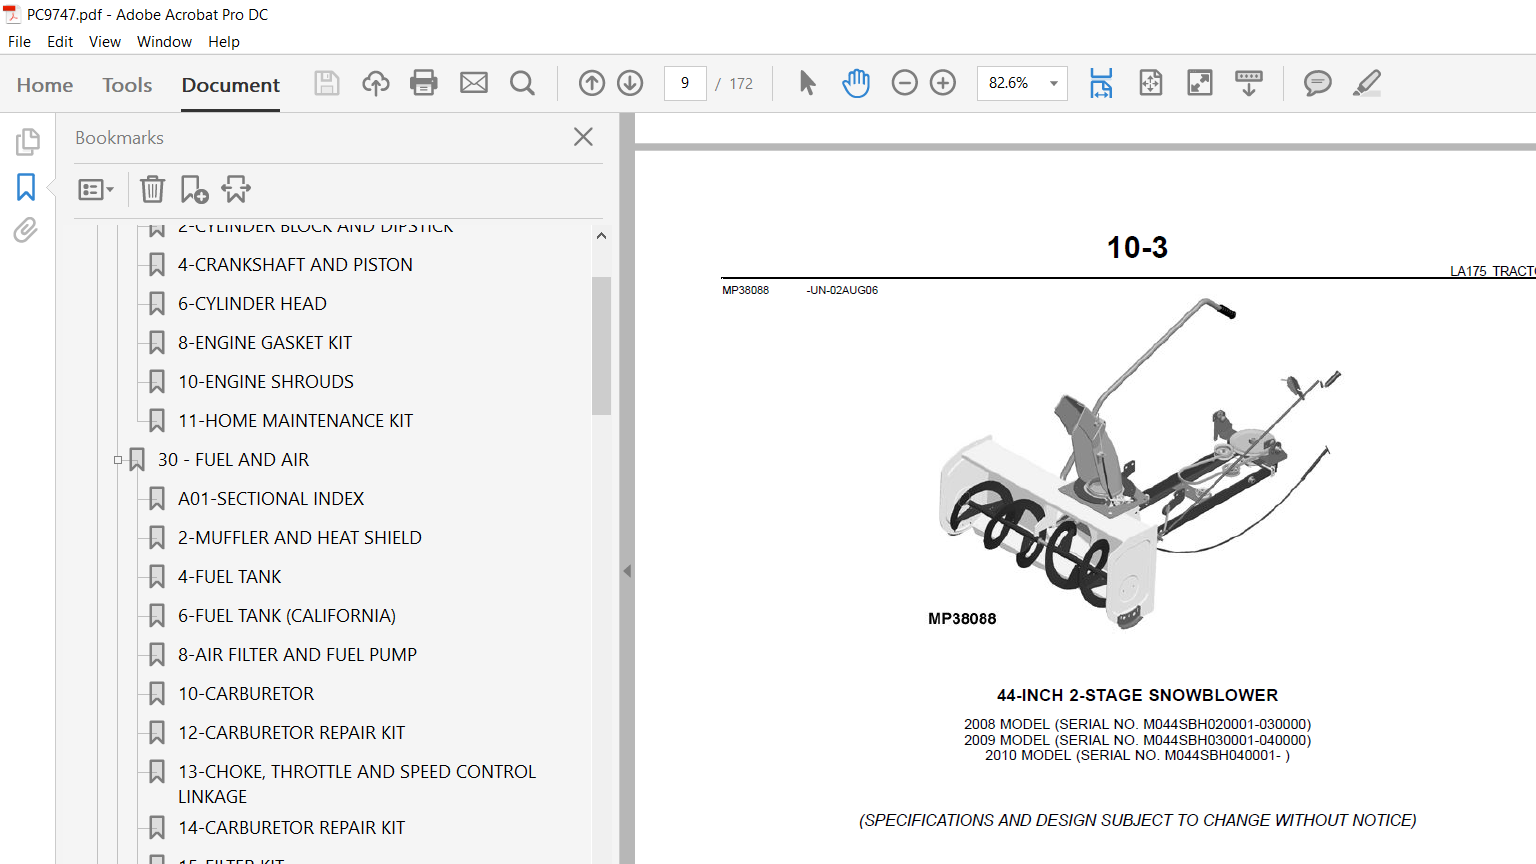Open the Page Thumbnails panel icon
This screenshot has height=864, width=1536.
[27, 142]
